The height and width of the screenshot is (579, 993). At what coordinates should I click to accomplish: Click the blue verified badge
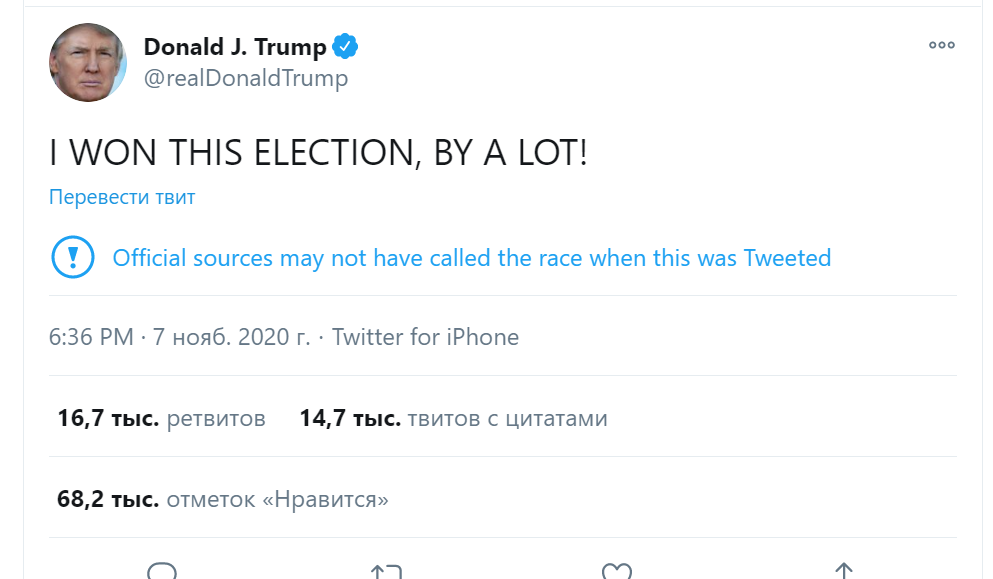(346, 46)
